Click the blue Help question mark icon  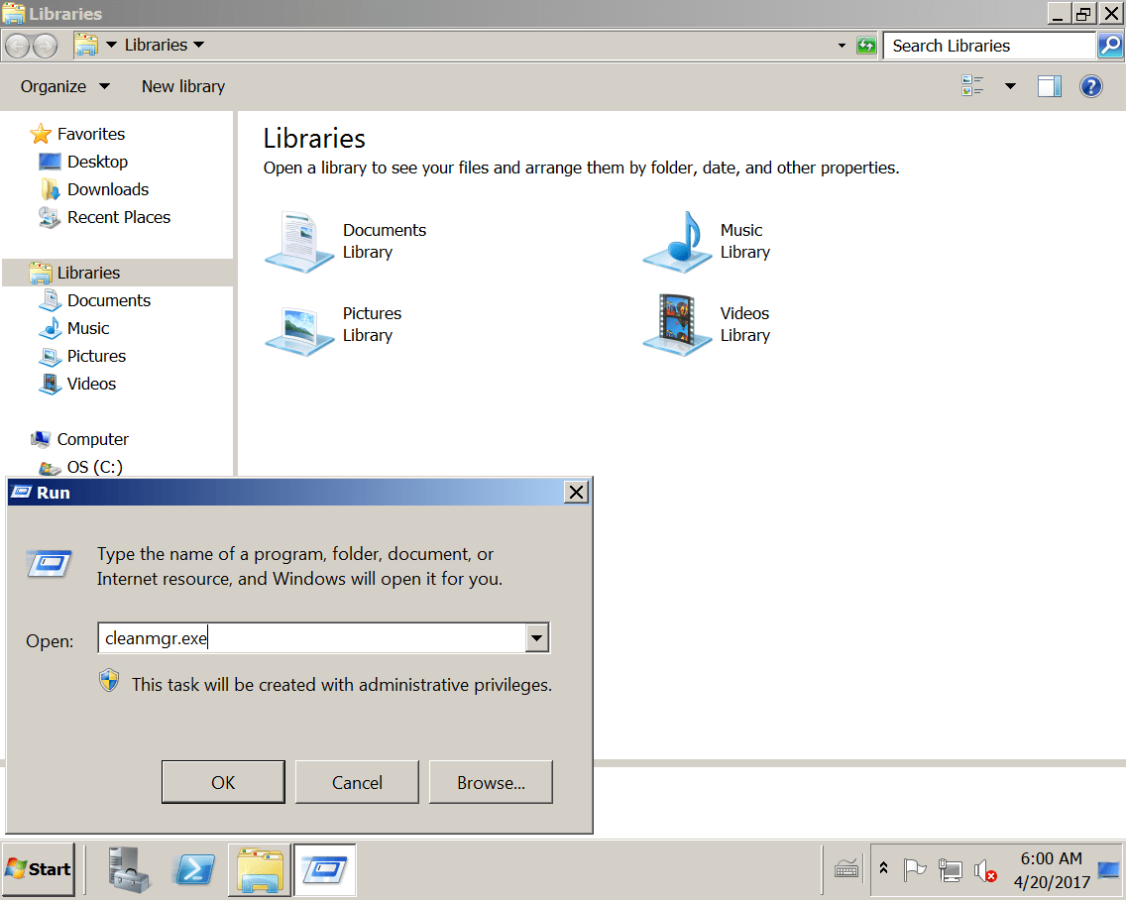(x=1090, y=86)
